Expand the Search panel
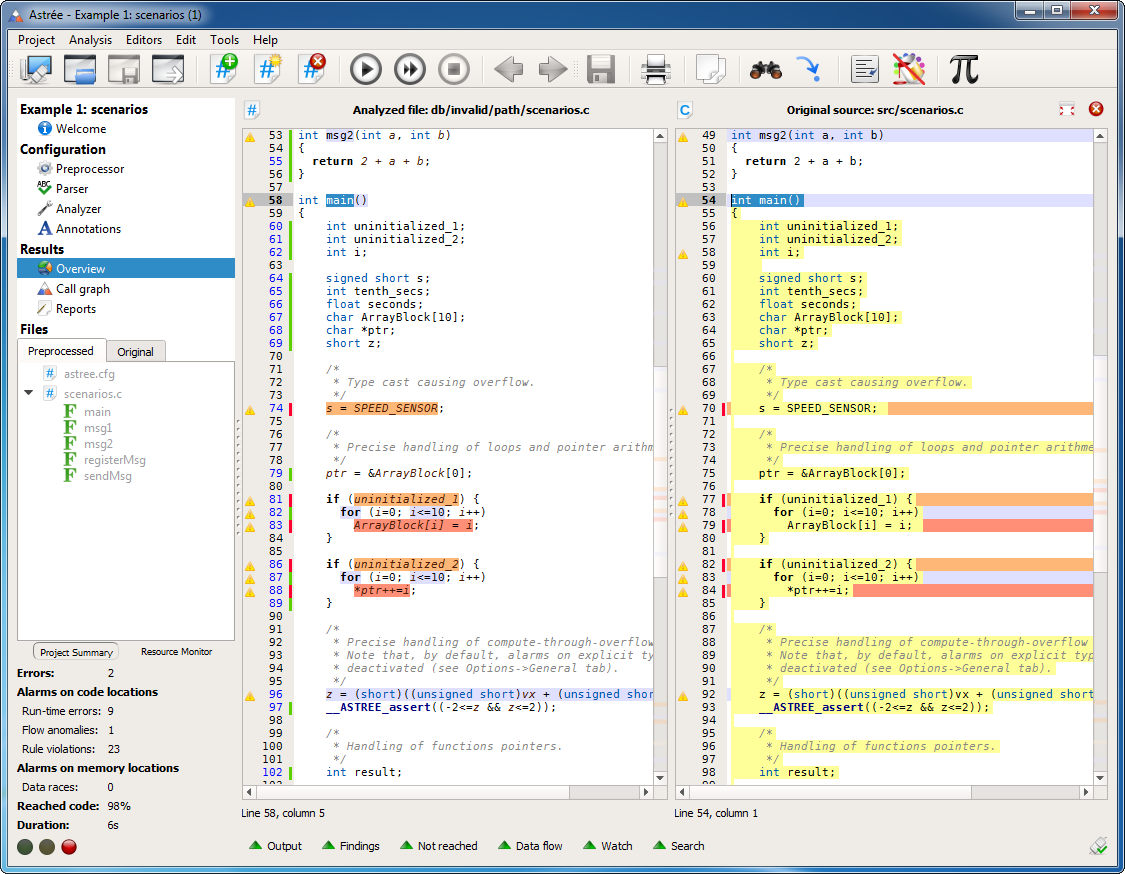Screen dimensions: 1125x874 (x=679, y=846)
